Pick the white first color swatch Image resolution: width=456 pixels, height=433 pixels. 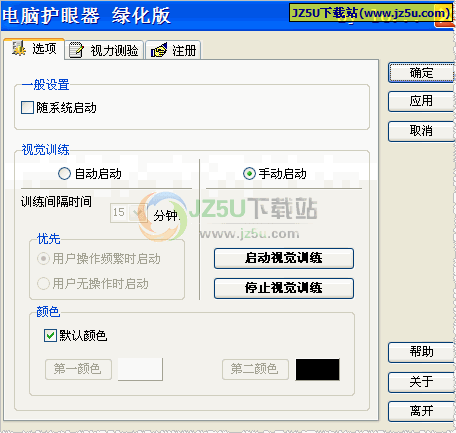[x=140, y=369]
